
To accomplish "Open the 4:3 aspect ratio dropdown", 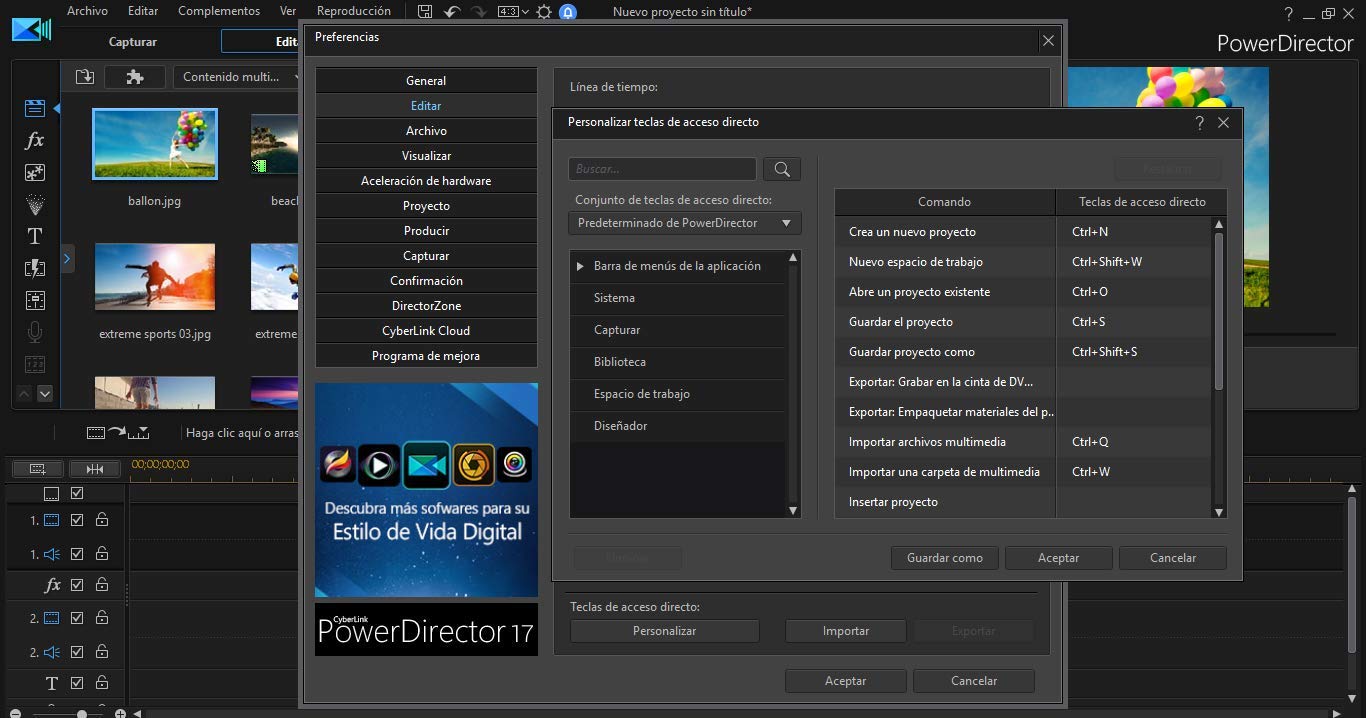I will pos(513,12).
